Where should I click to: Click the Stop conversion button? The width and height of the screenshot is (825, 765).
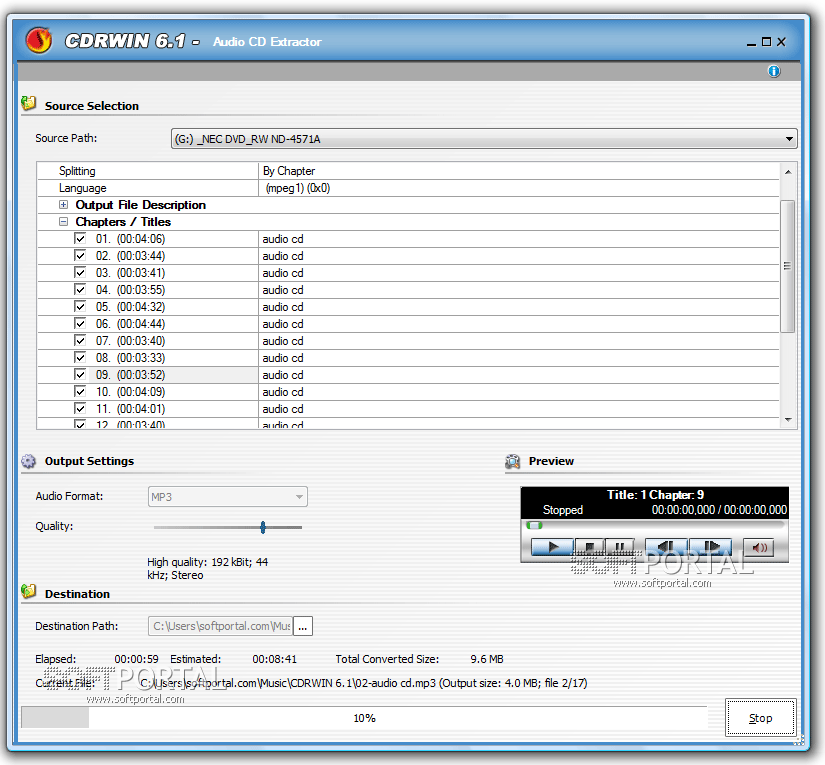pos(760,718)
